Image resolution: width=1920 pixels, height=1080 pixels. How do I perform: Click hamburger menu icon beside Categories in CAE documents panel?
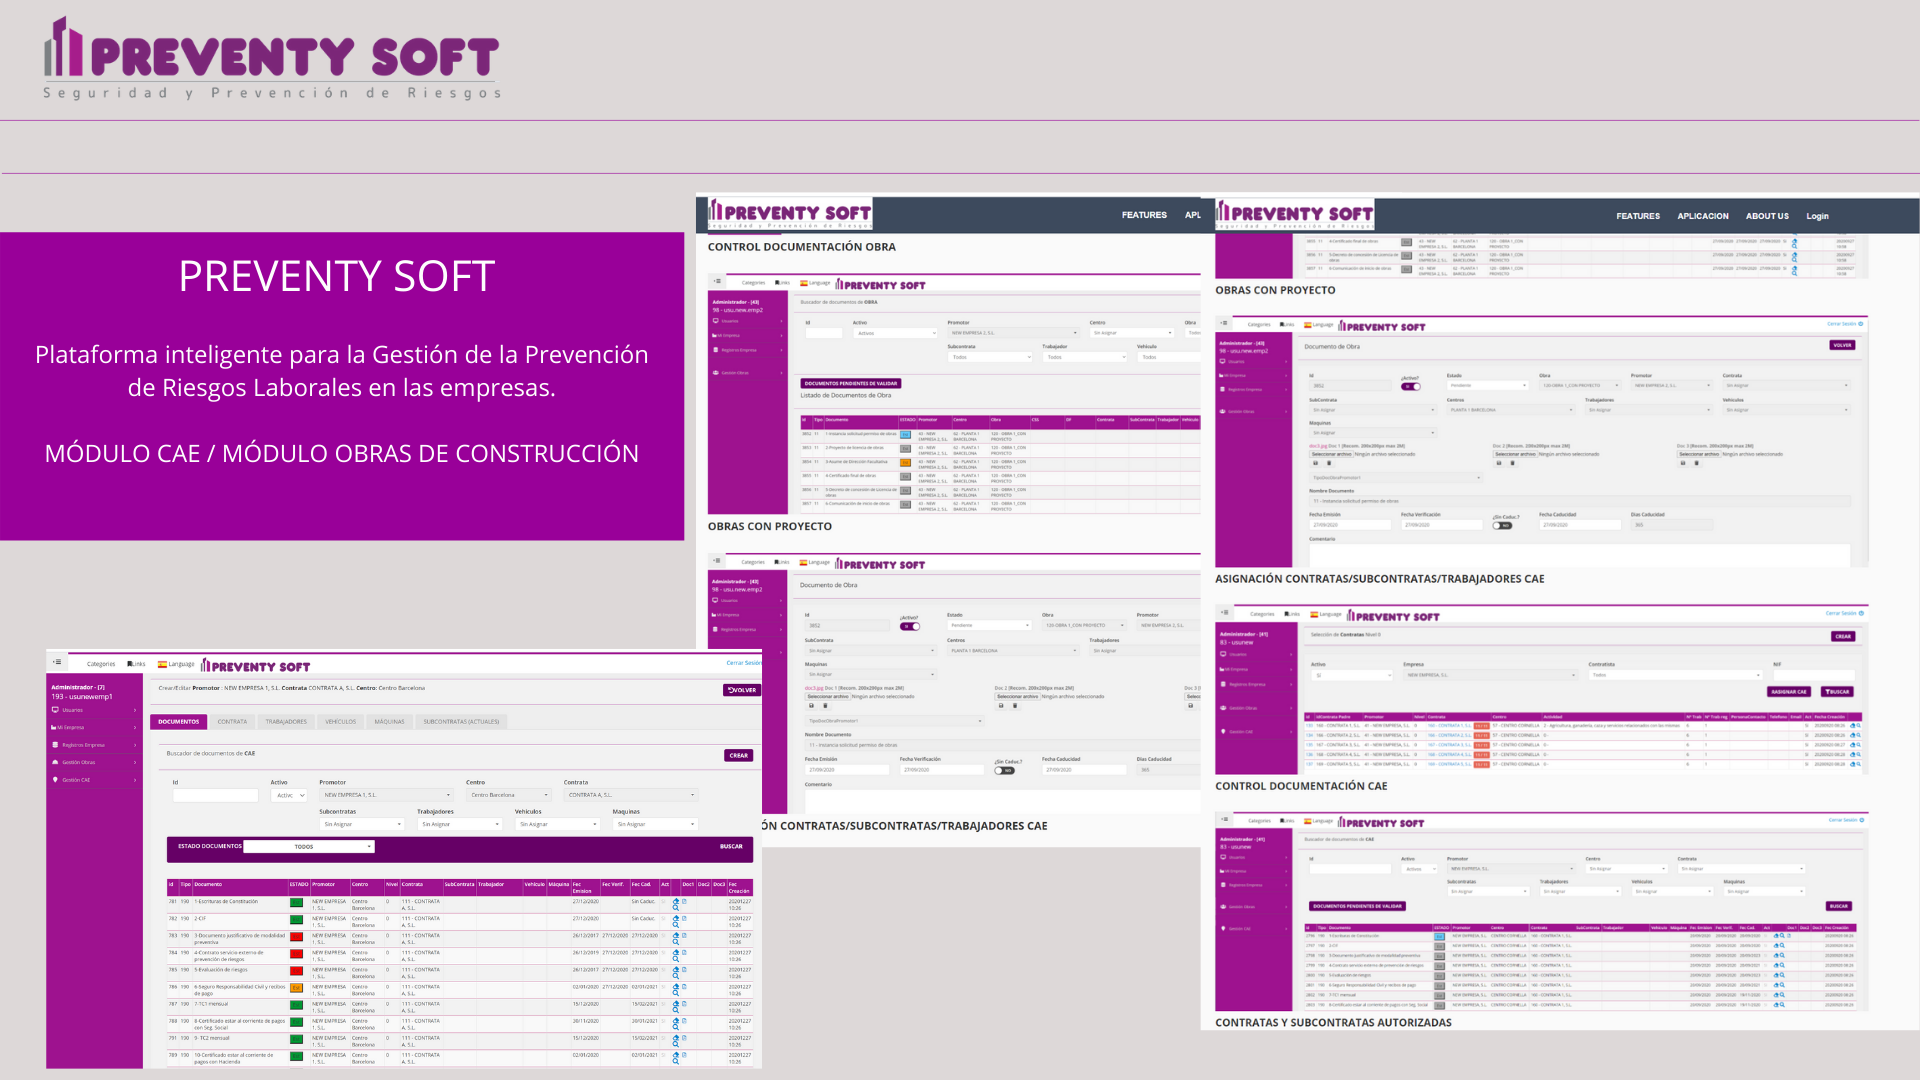coord(58,662)
